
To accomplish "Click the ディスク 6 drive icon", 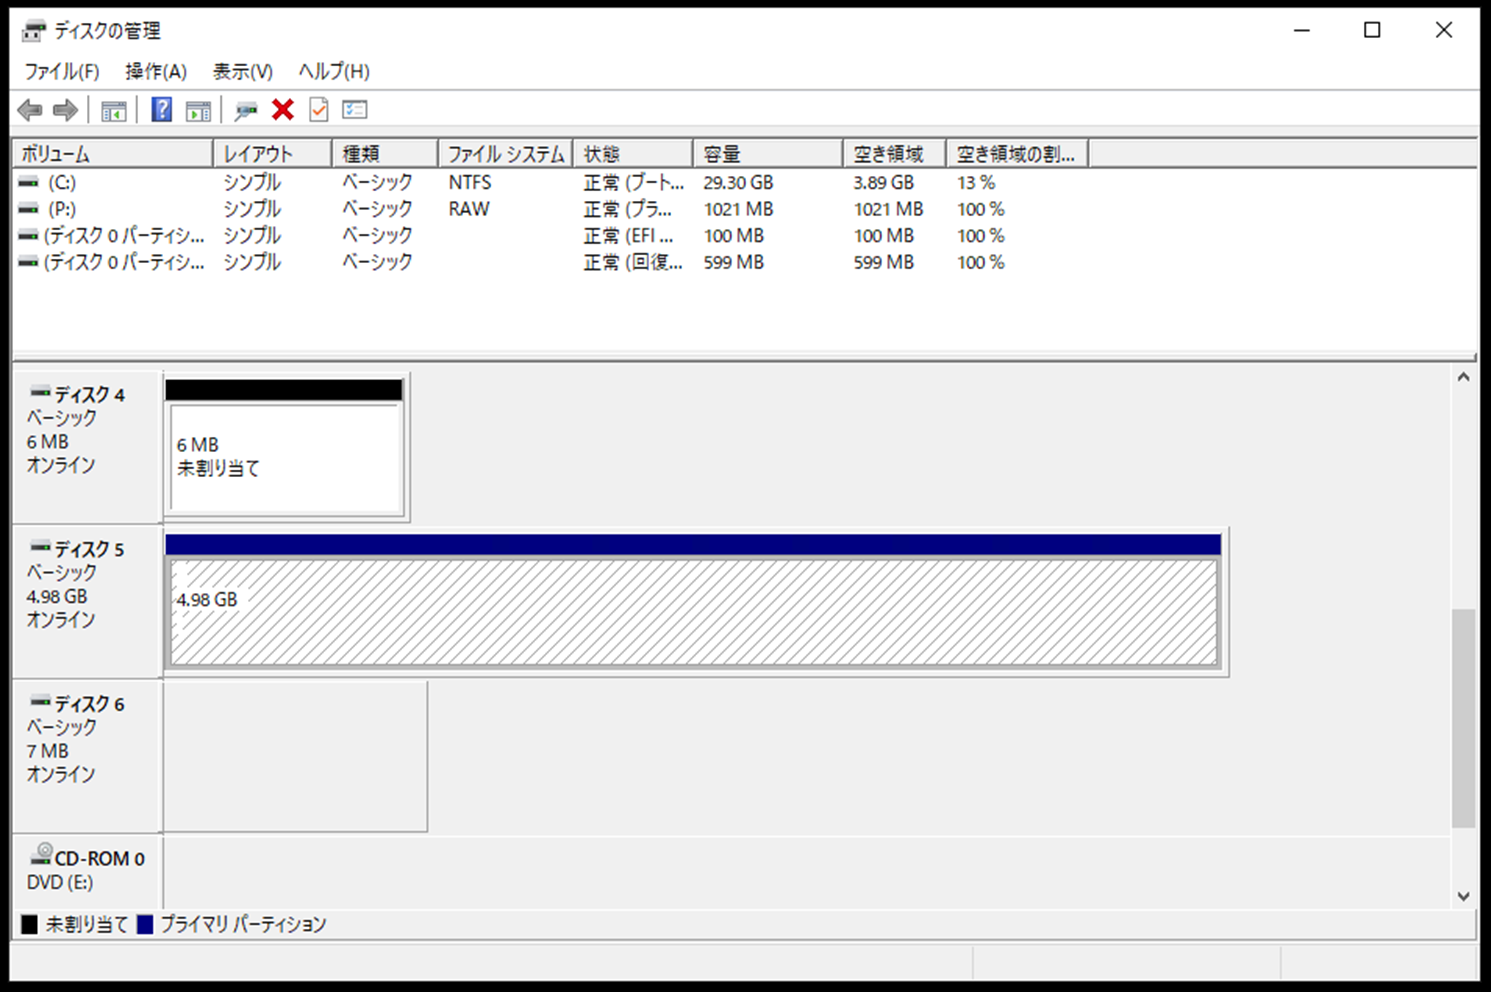I will click(x=40, y=702).
